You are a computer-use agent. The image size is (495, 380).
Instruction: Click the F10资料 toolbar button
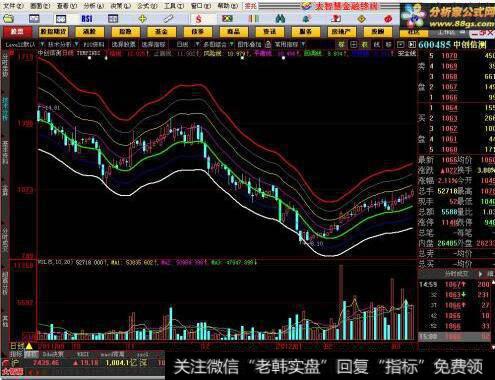click(94, 44)
